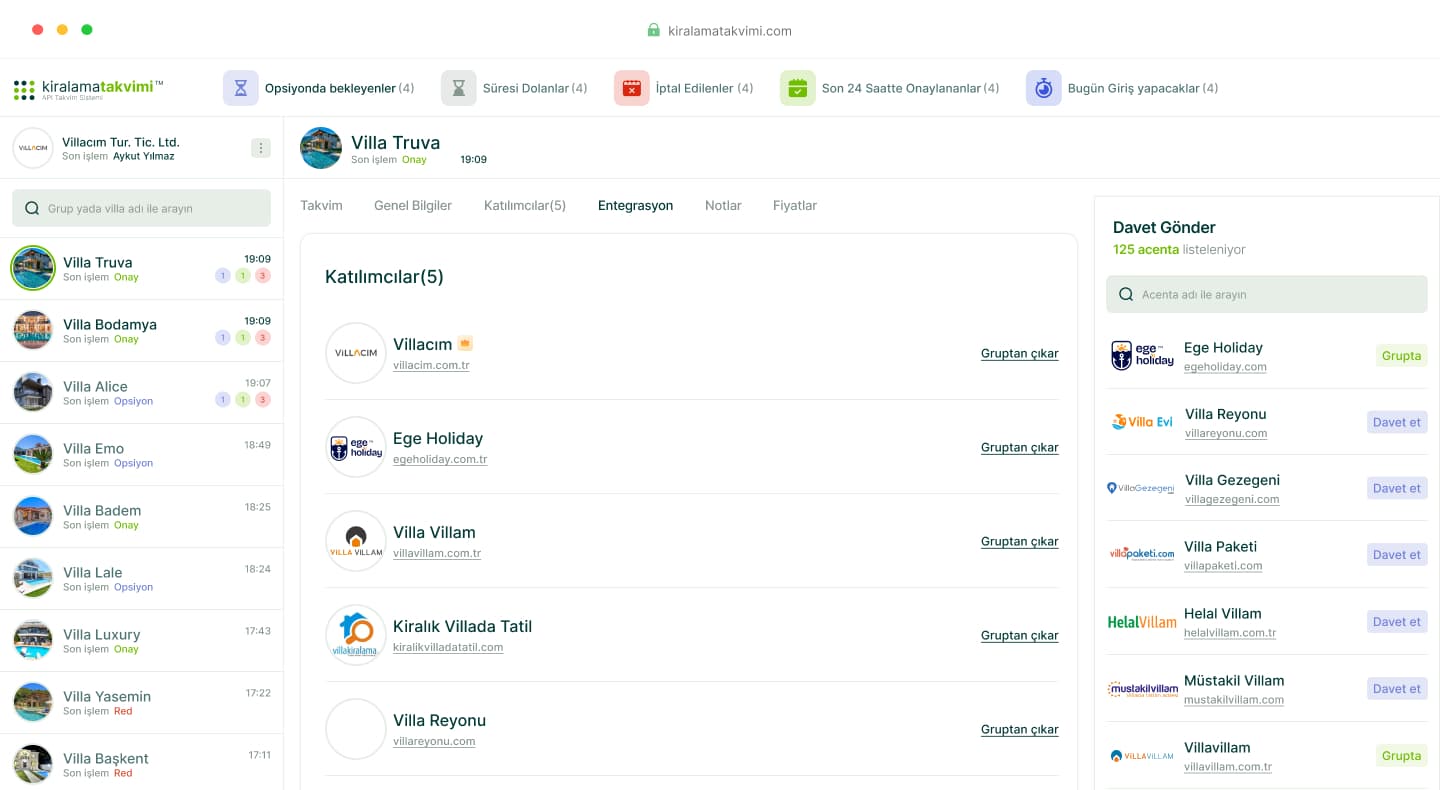The image size is (1440, 790).
Task: Invite Villa Reyonu with Davet et
Action: pos(1396,422)
